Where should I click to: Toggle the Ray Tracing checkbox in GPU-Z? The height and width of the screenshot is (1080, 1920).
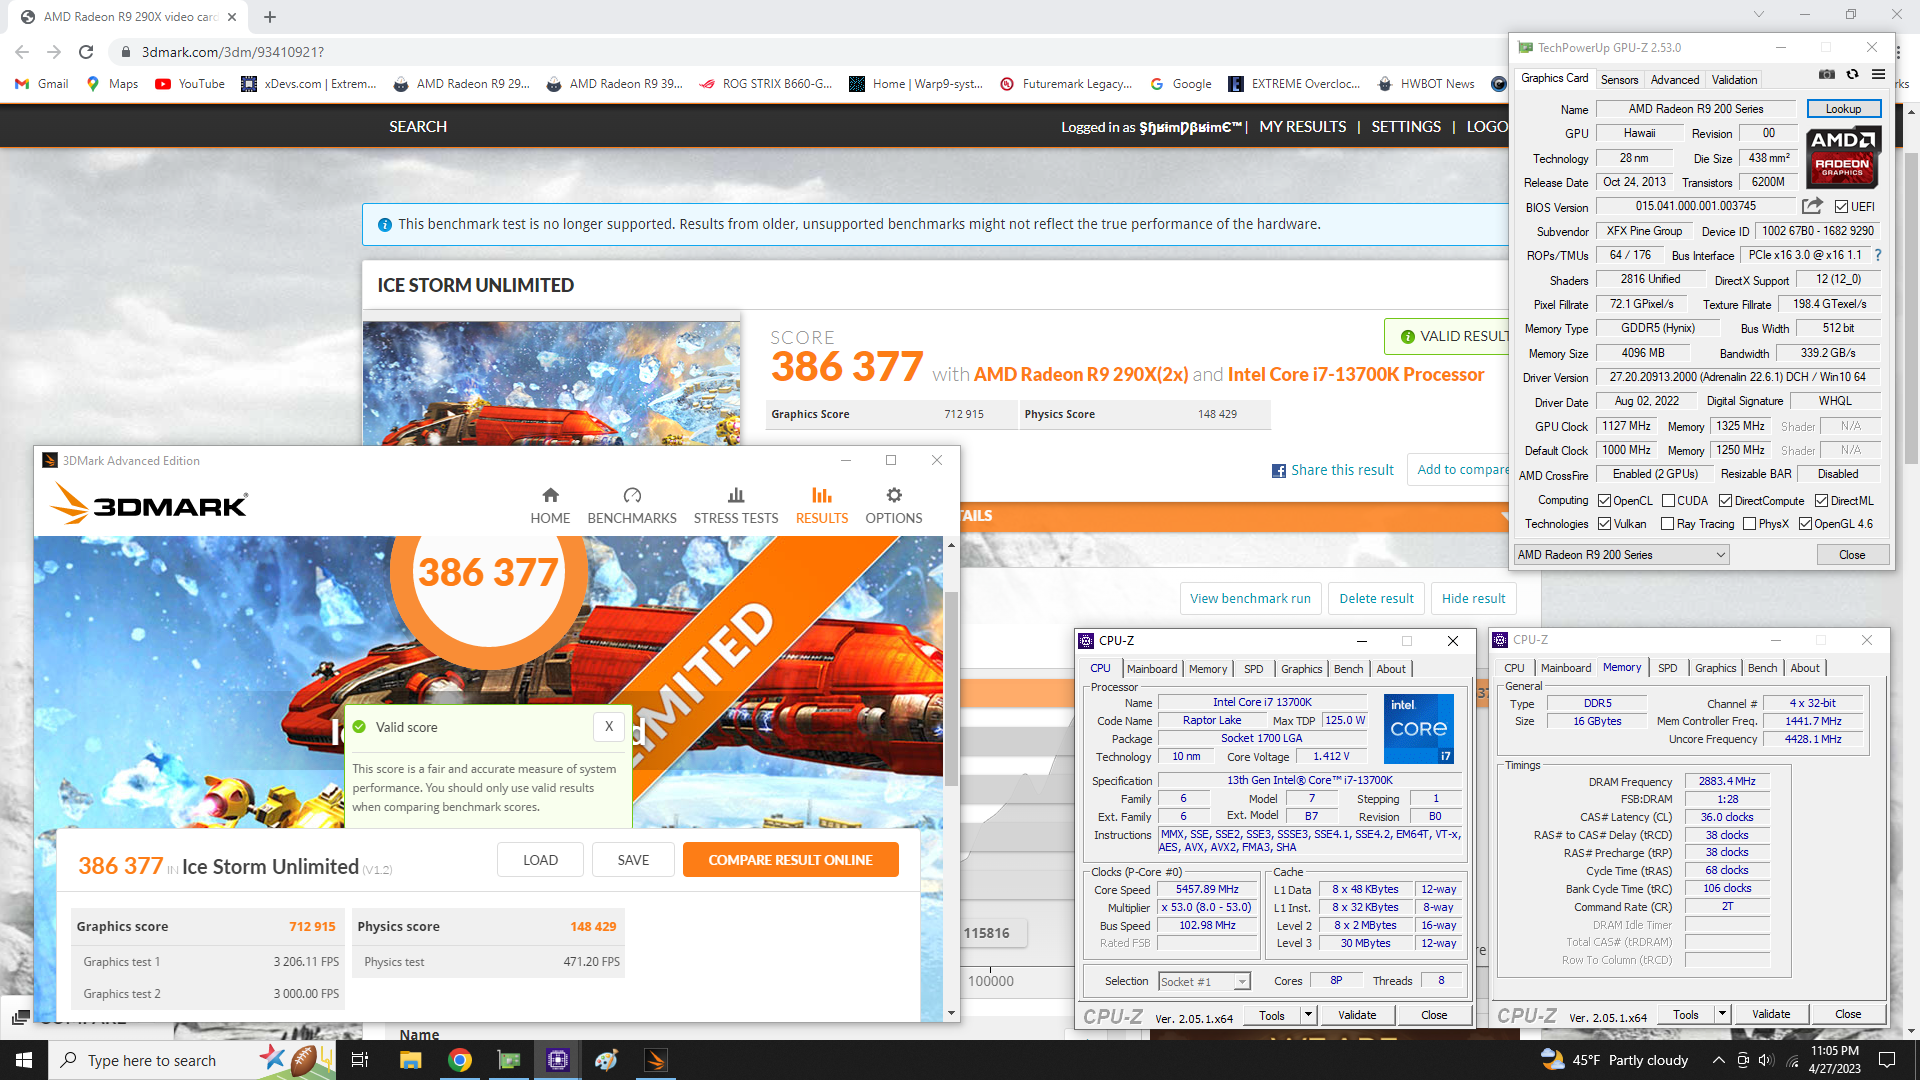coord(1667,524)
